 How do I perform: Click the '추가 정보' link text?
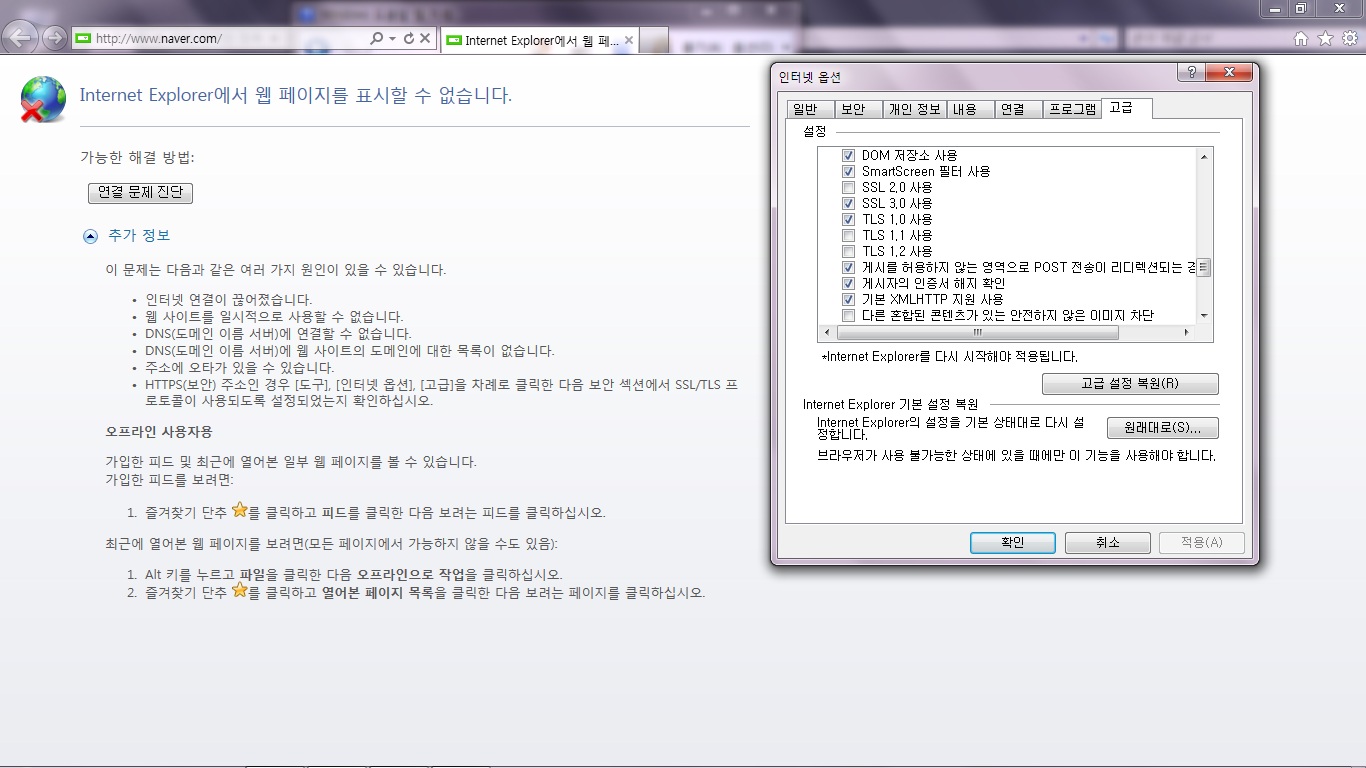pos(139,236)
